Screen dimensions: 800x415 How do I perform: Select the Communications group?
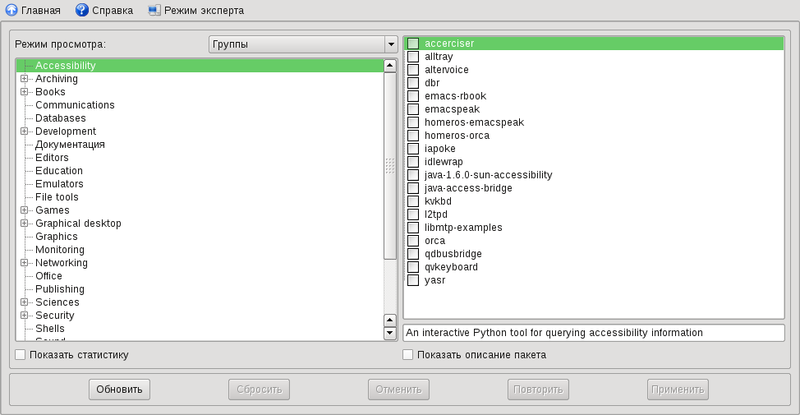click(x=75, y=105)
